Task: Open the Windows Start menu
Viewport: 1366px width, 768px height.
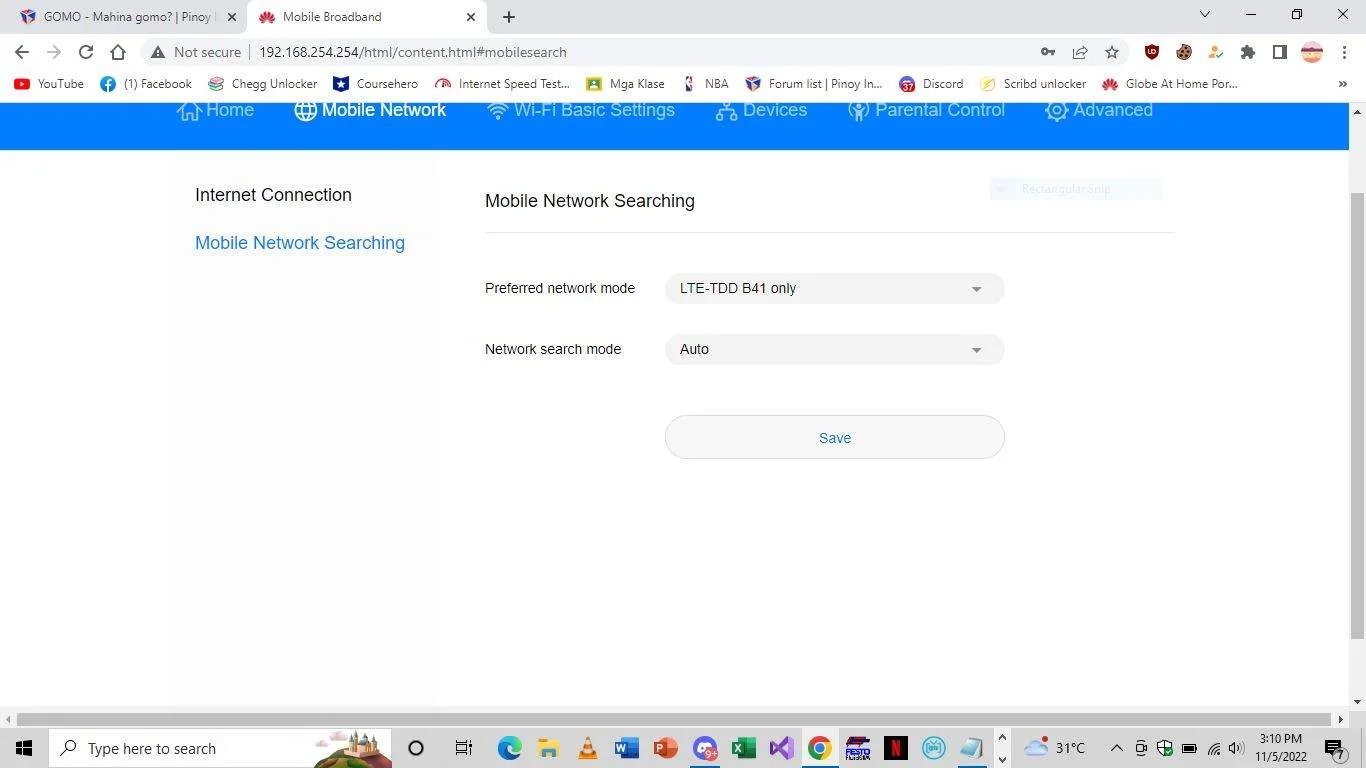Action: click(x=24, y=748)
